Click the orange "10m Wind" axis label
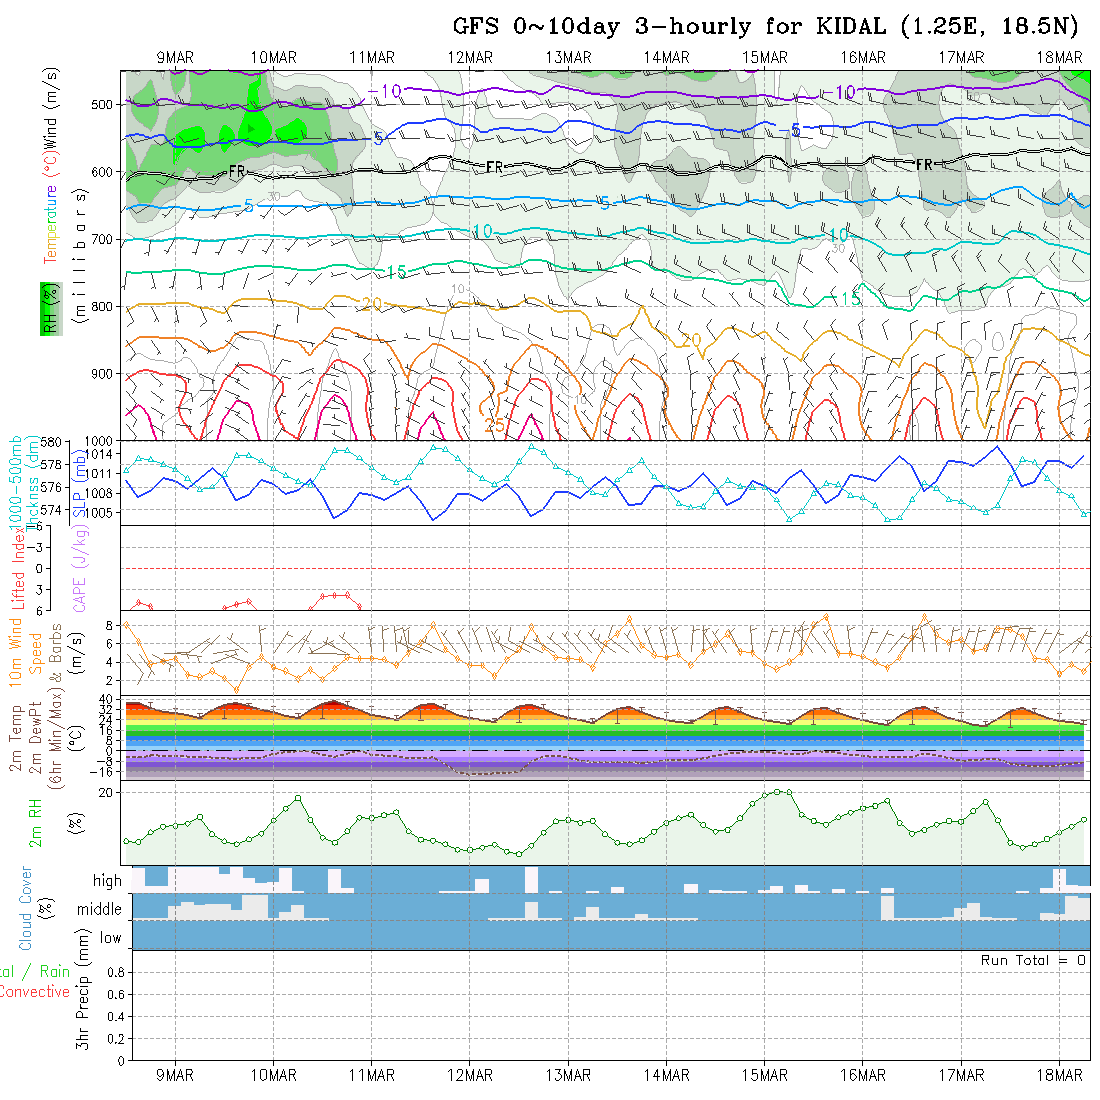1100x1100 pixels. [16, 653]
